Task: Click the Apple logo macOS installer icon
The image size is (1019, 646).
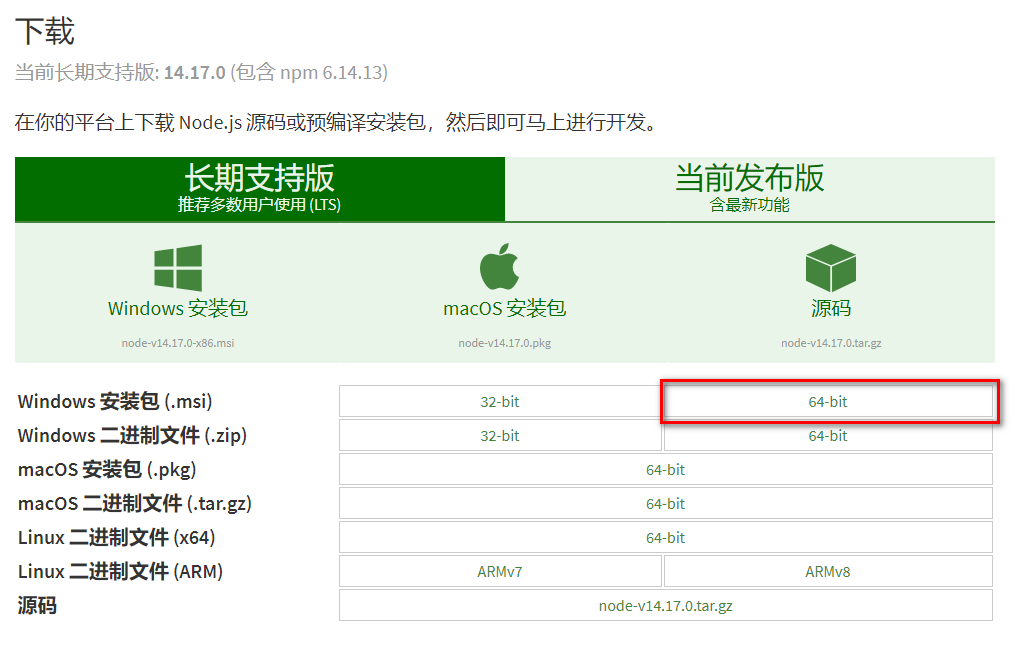Action: point(500,266)
